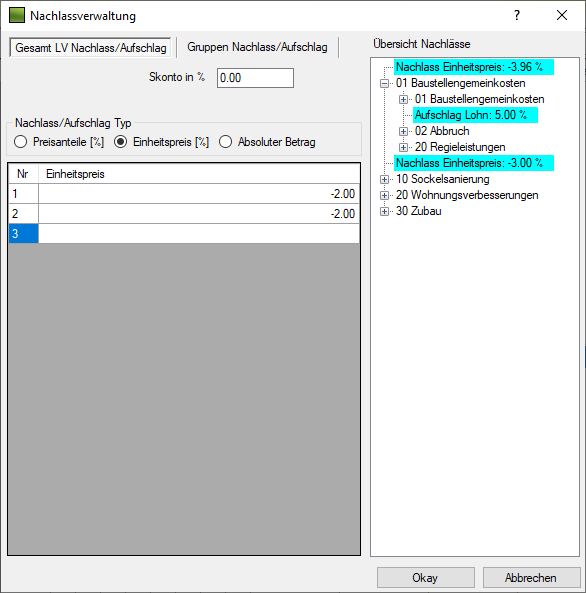Open the help question mark button
The height and width of the screenshot is (593, 586).
click(517, 16)
